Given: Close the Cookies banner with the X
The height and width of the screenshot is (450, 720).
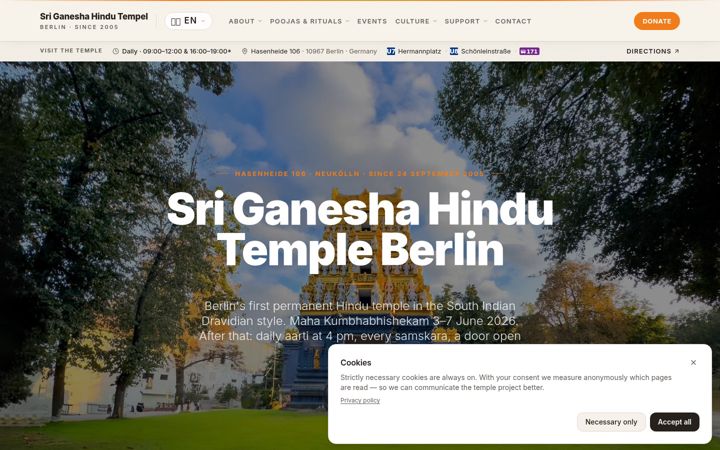Looking at the screenshot, I should (x=693, y=362).
